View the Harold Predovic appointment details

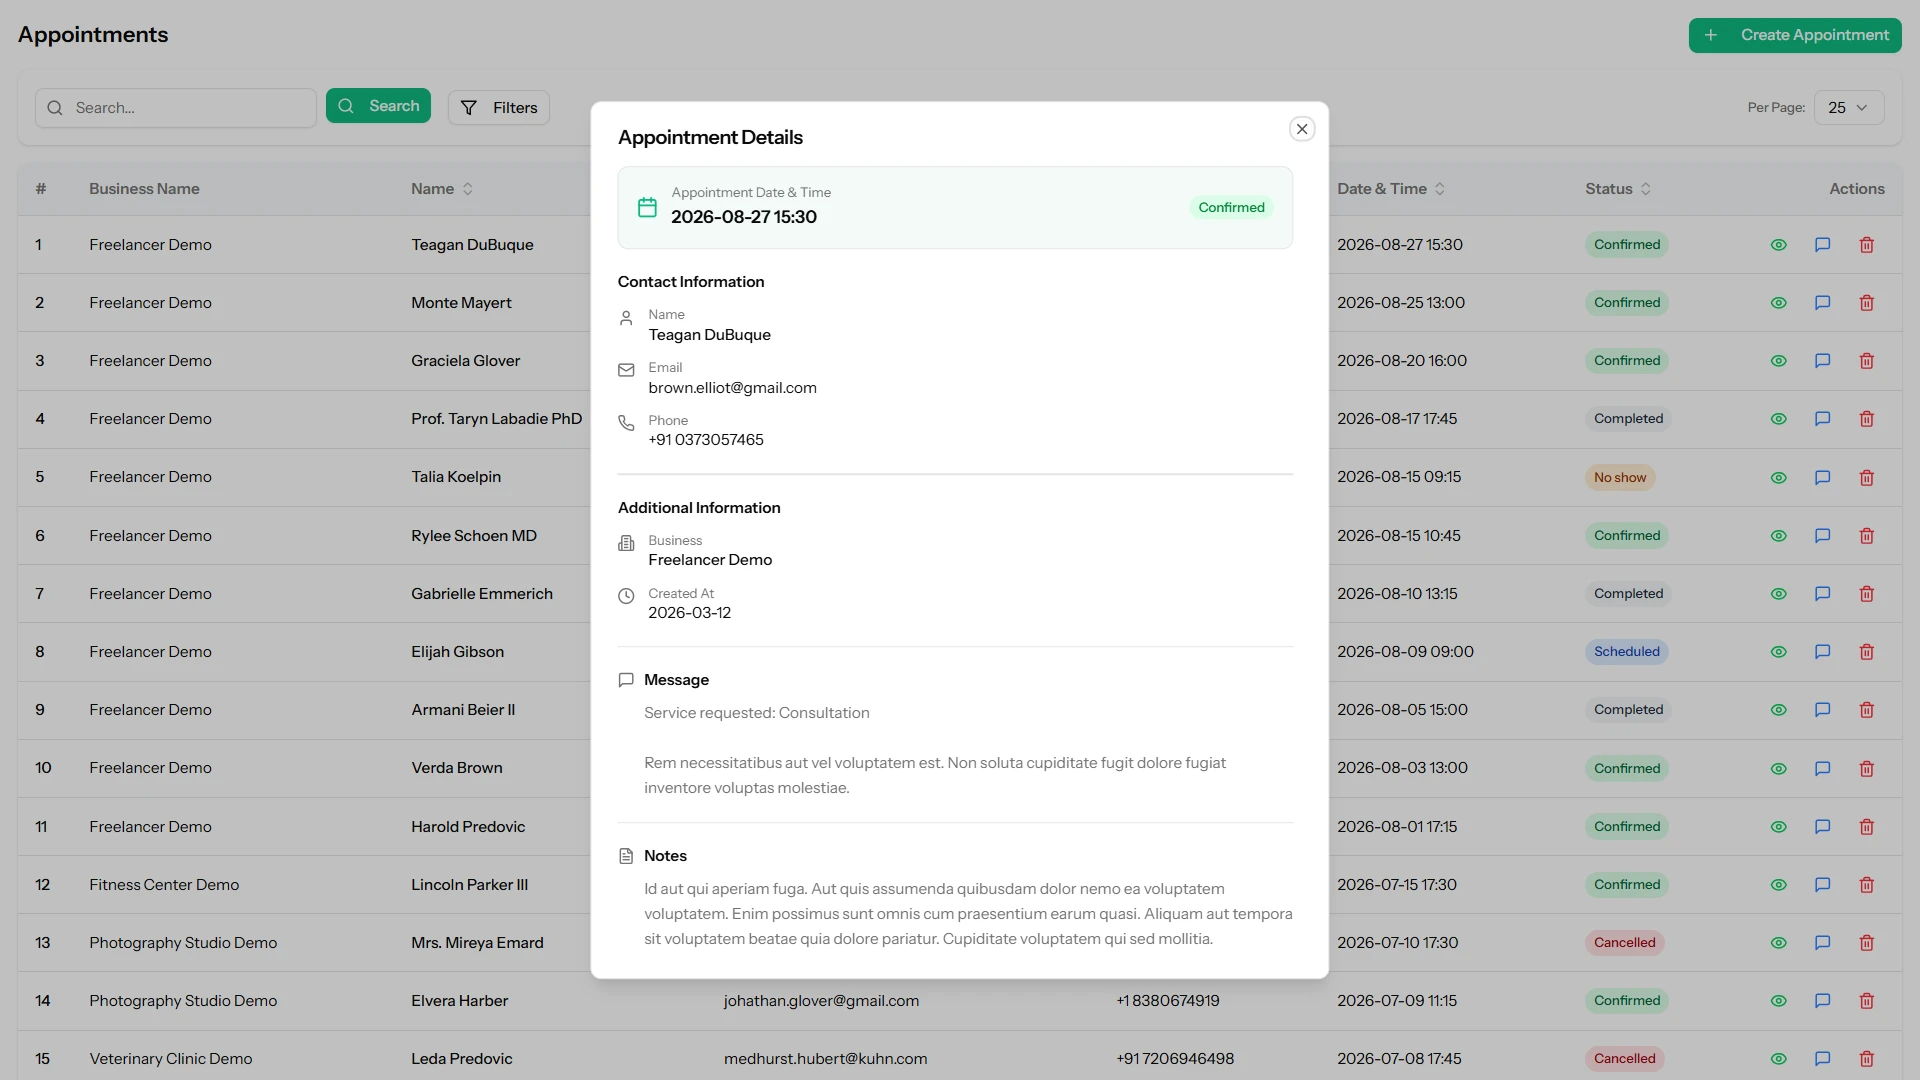(x=1778, y=827)
